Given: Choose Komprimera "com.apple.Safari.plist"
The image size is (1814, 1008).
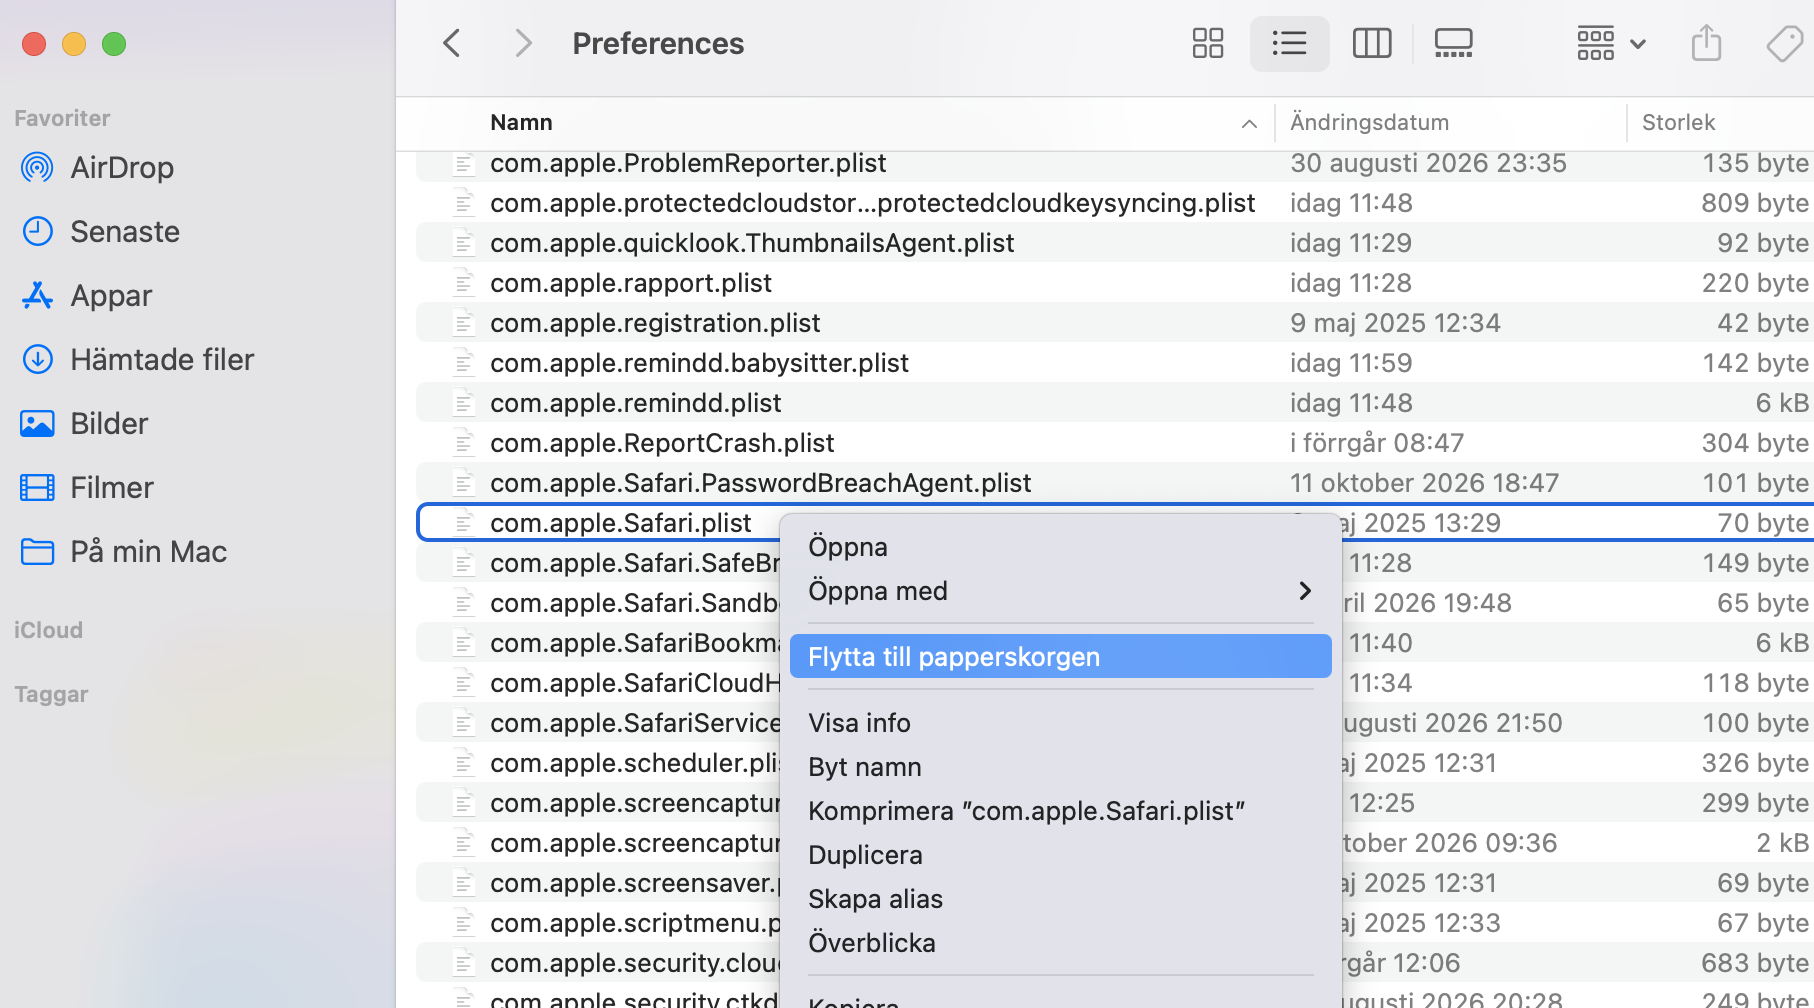Looking at the screenshot, I should [1060, 811].
